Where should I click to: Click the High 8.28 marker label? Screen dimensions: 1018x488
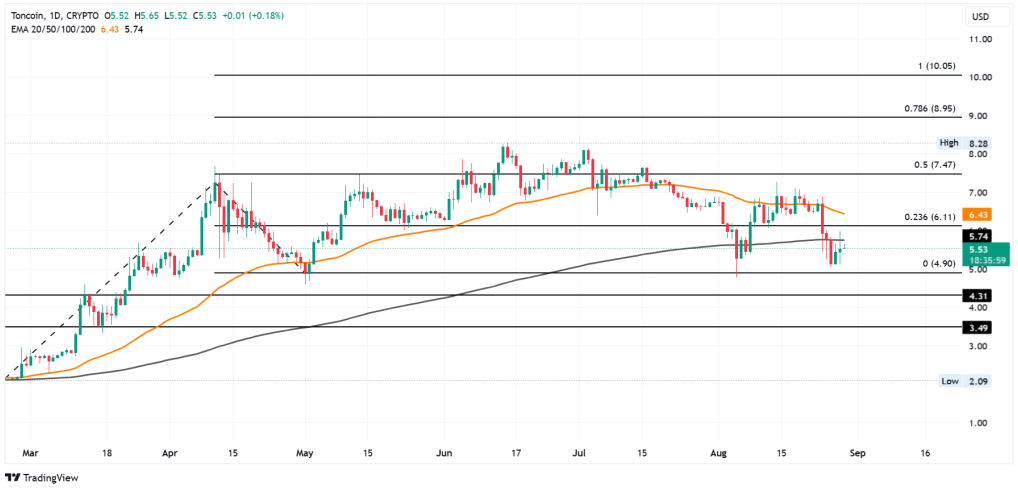(965, 142)
